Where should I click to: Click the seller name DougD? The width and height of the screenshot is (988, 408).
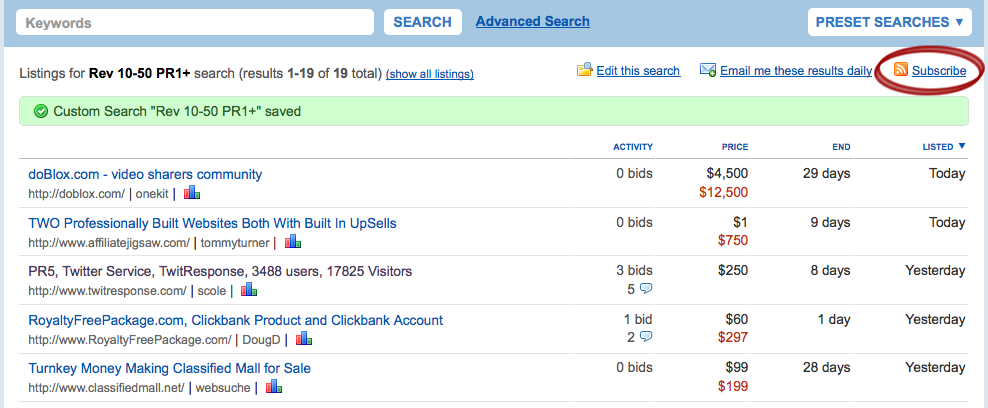tap(260, 340)
